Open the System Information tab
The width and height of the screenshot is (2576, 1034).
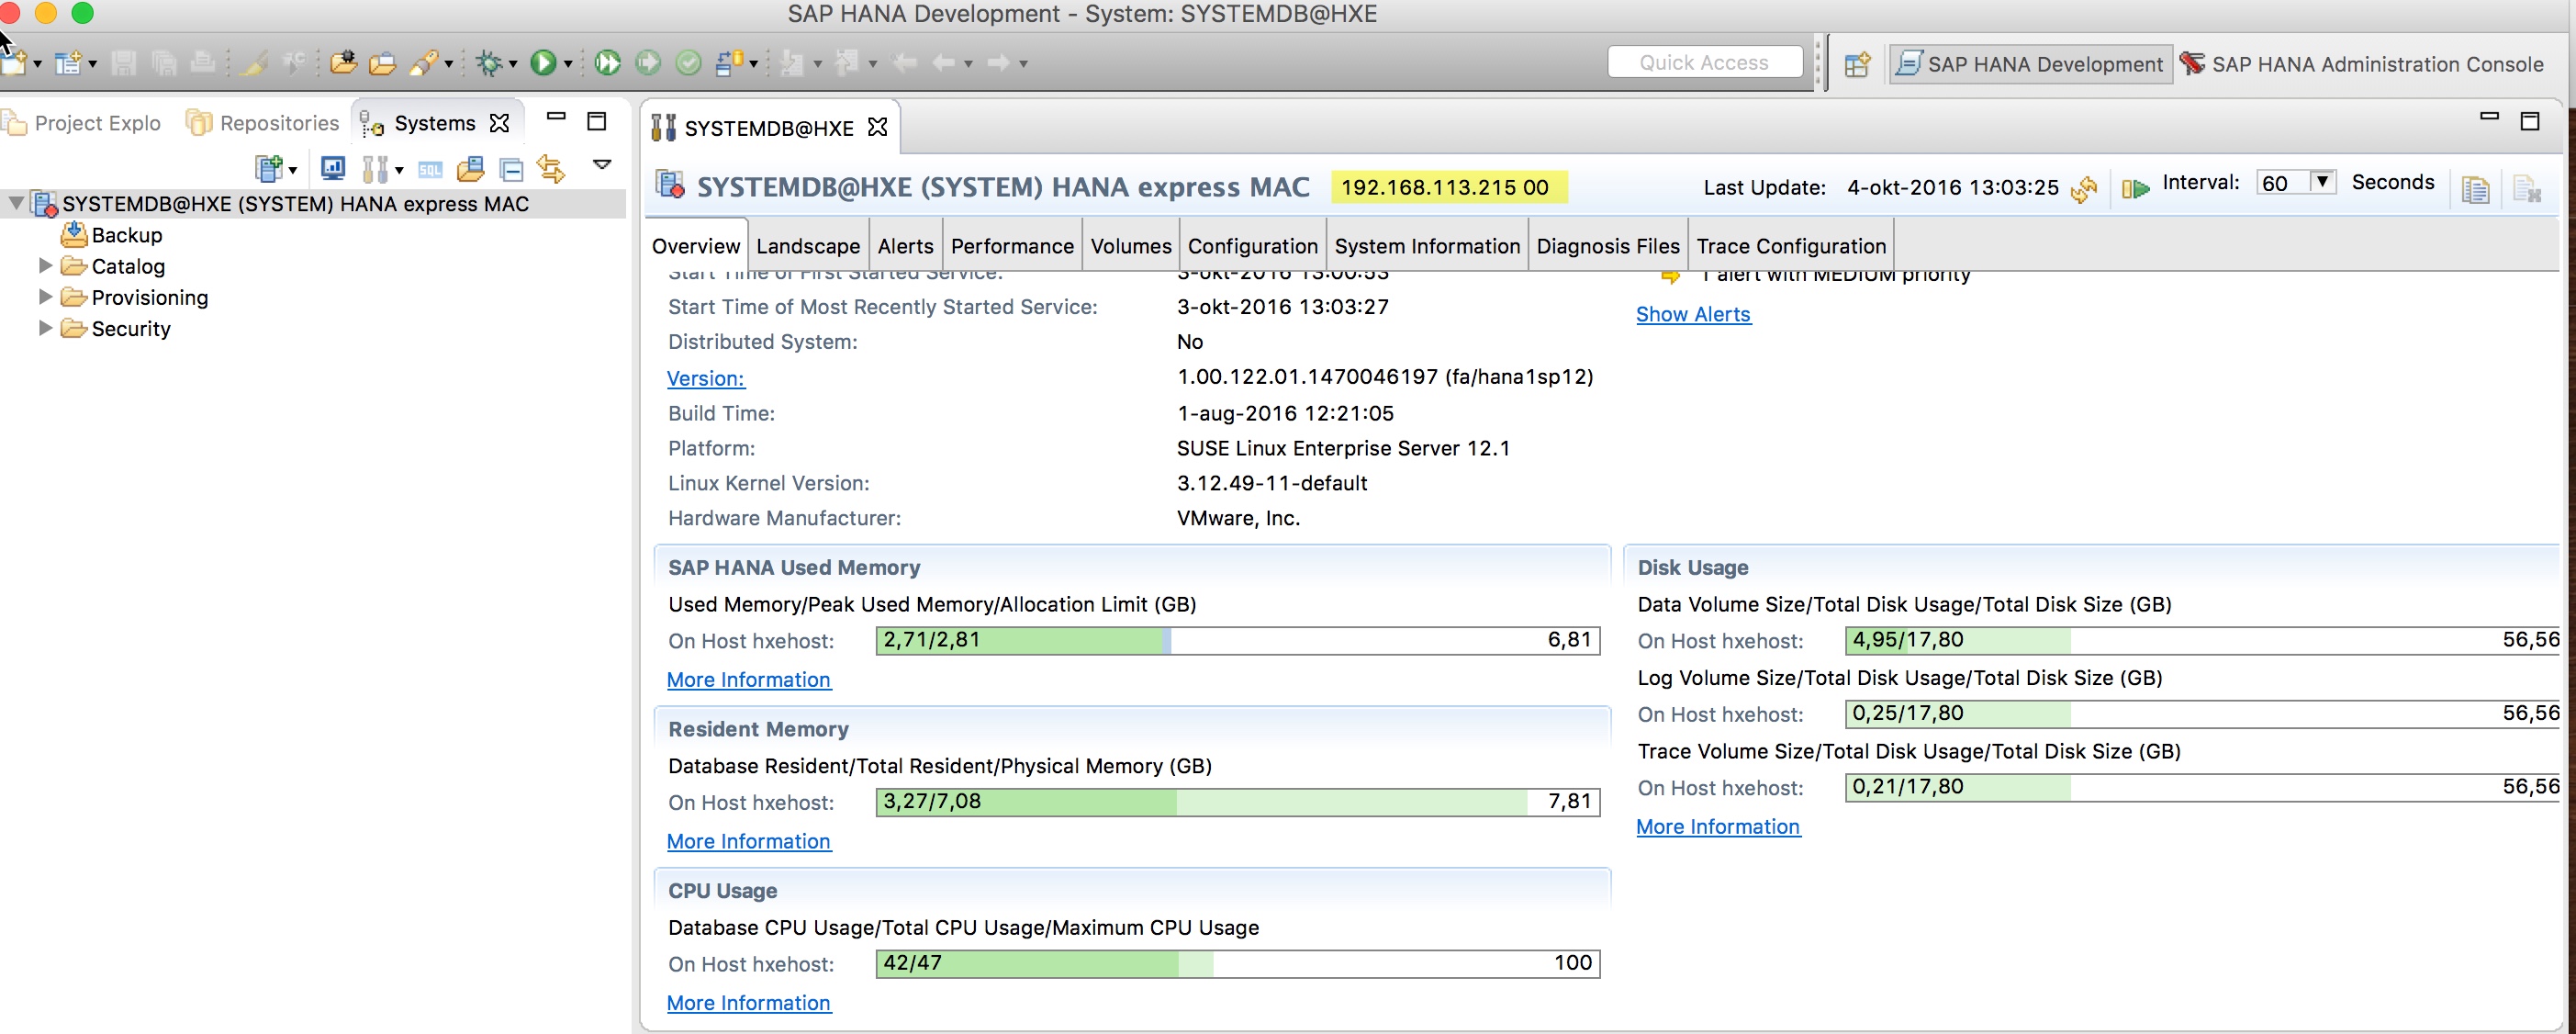pos(1427,246)
